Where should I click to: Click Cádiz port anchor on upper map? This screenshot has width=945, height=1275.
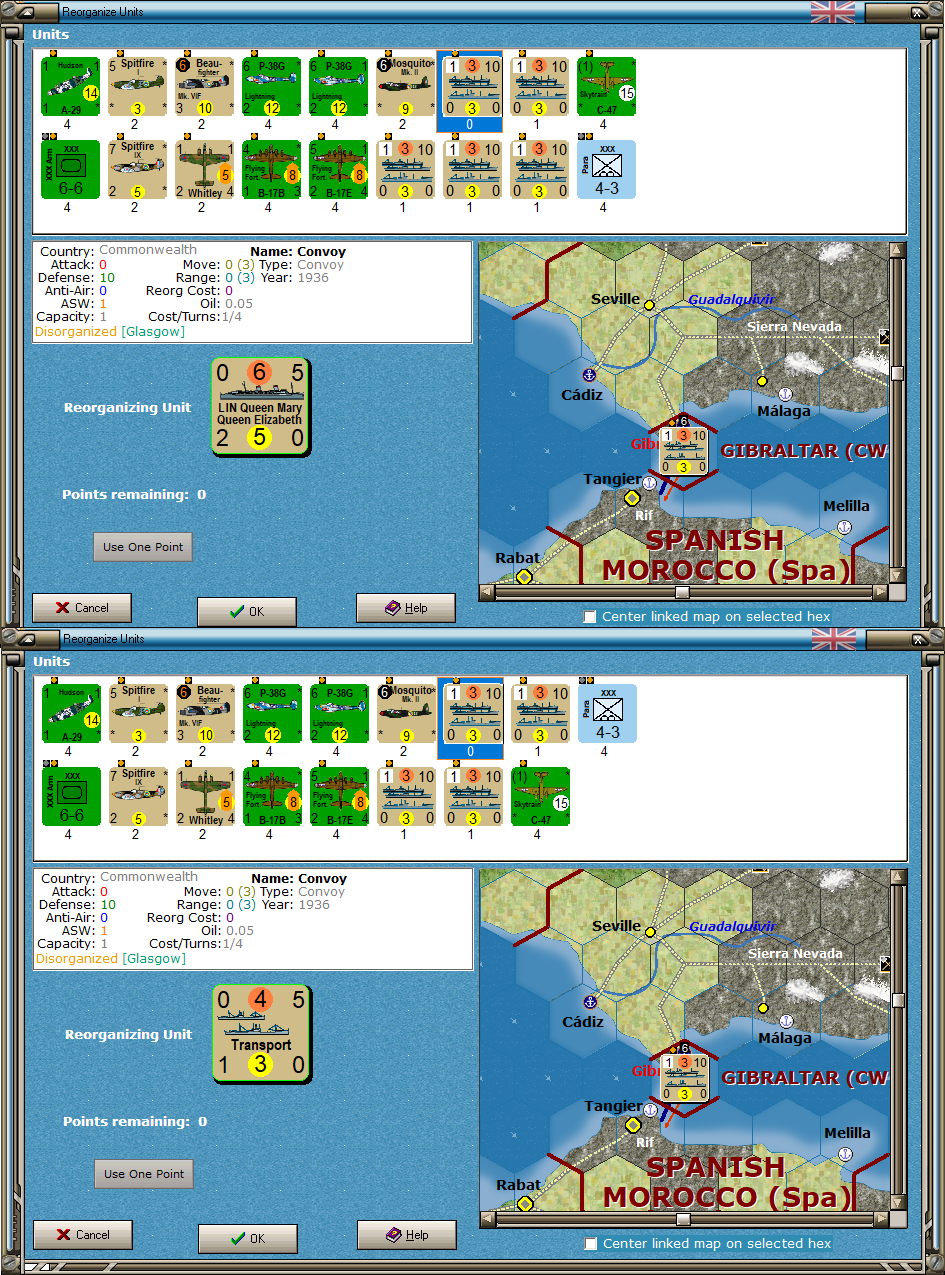click(589, 374)
